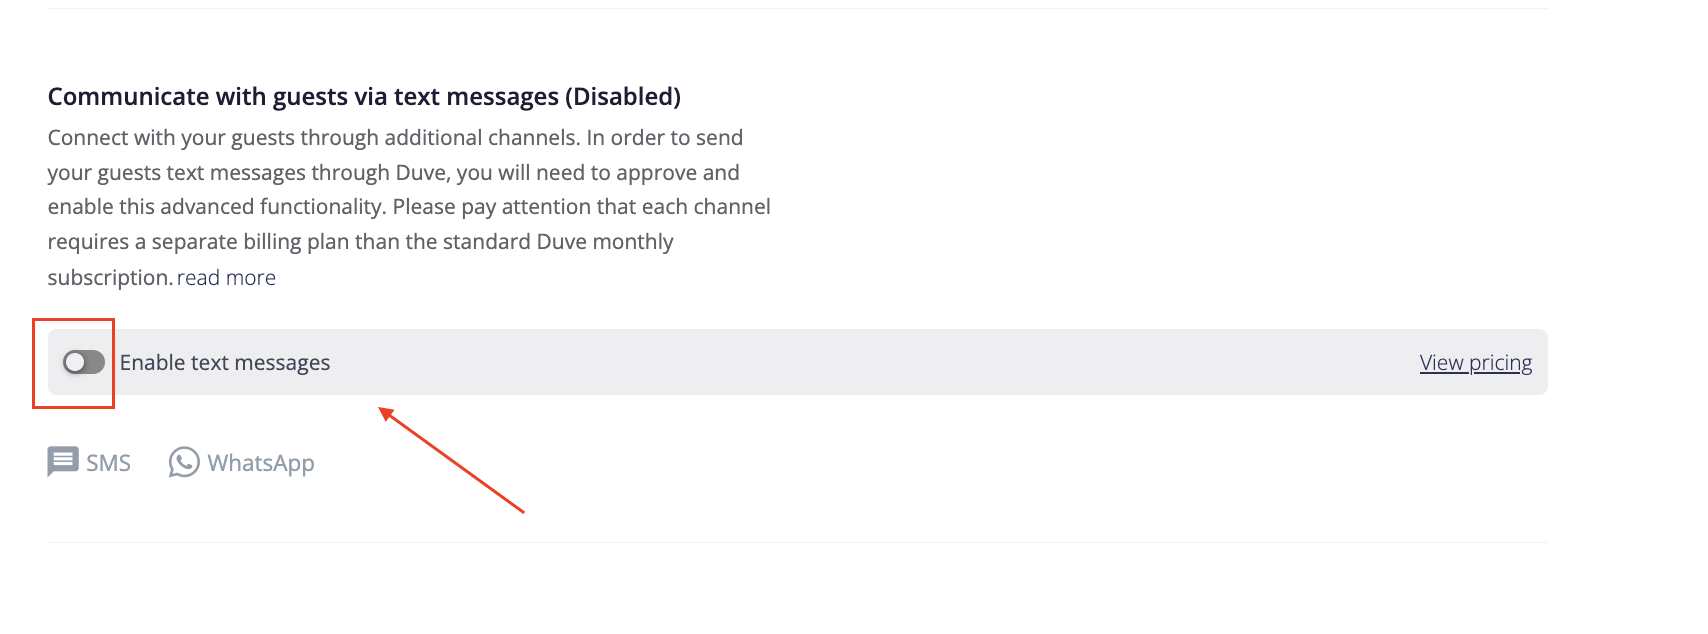Screen dimensions: 1708x634
Task: Select the WhatsApp logo icon
Action: [184, 462]
